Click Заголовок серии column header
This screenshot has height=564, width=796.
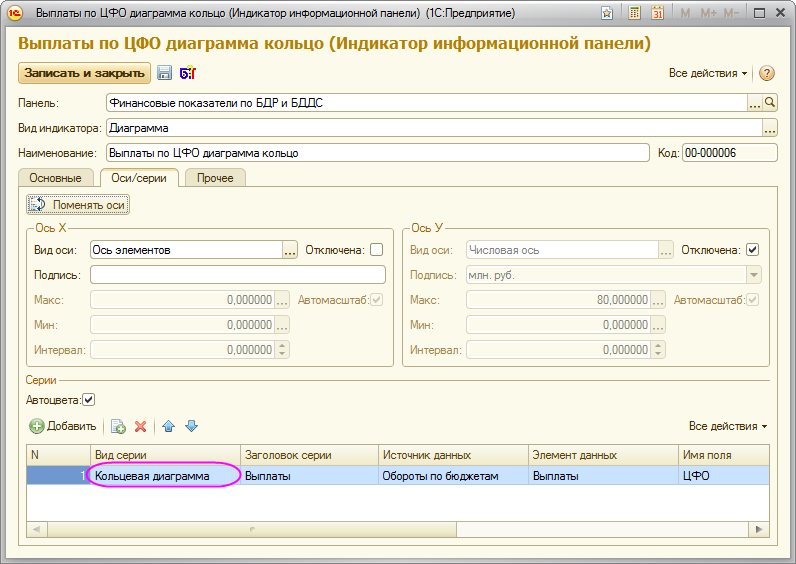tap(310, 455)
